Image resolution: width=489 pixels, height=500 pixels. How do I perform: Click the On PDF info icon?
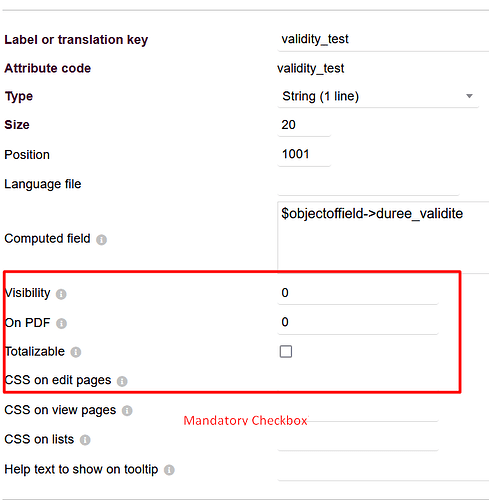(x=61, y=323)
